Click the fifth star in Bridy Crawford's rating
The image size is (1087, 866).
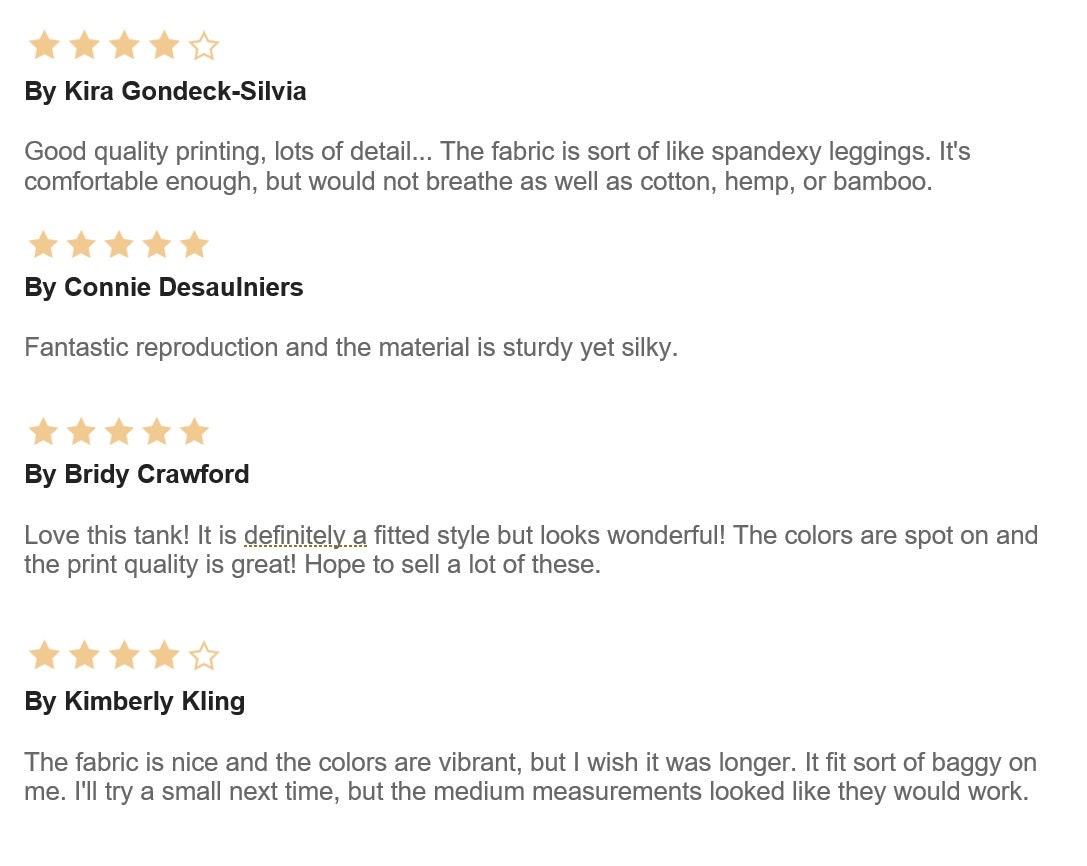(194, 431)
